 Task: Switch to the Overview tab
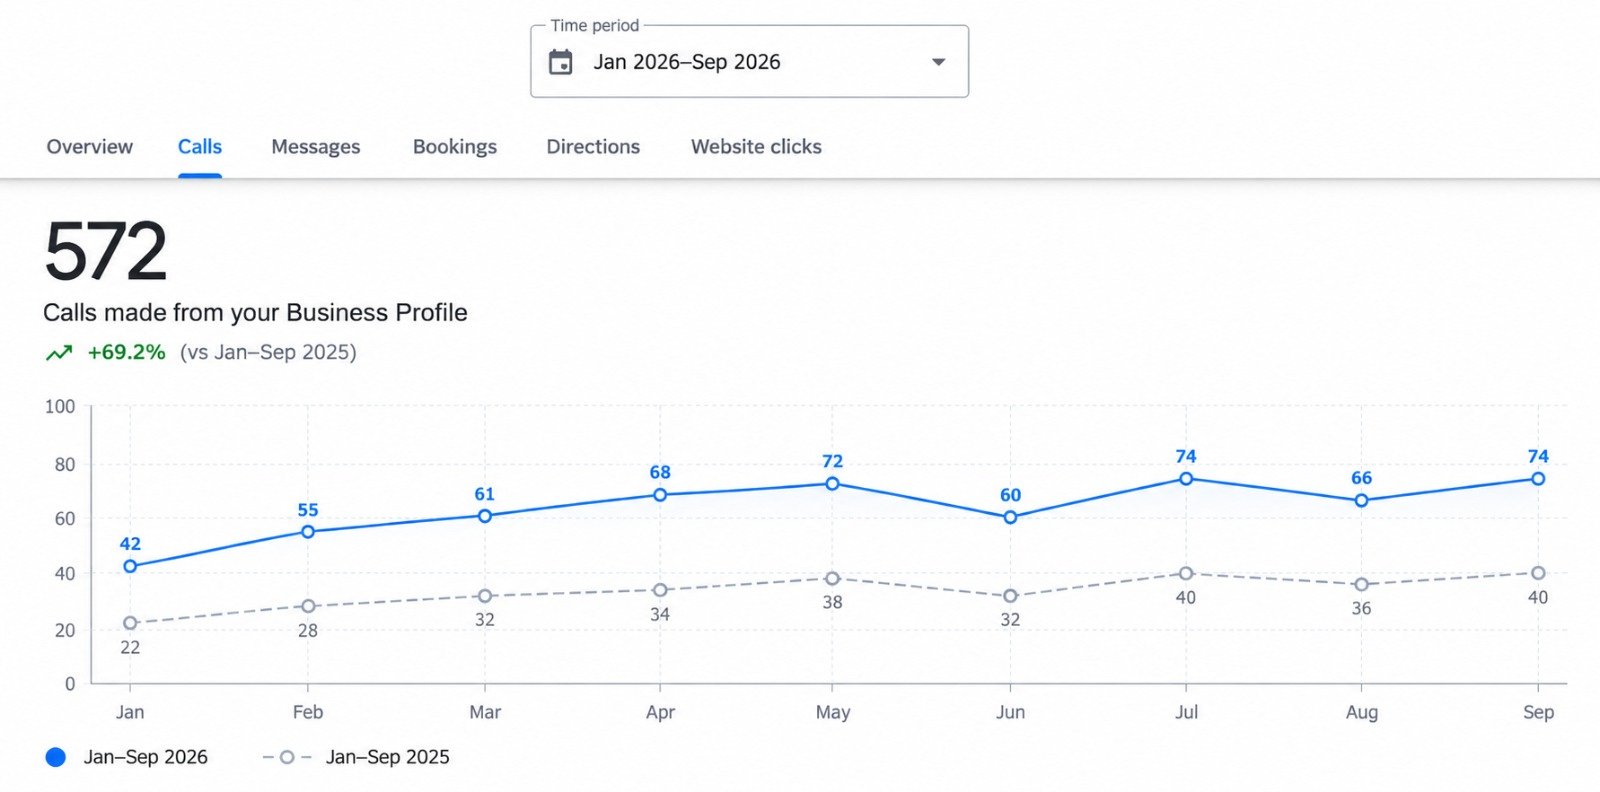[x=89, y=147]
